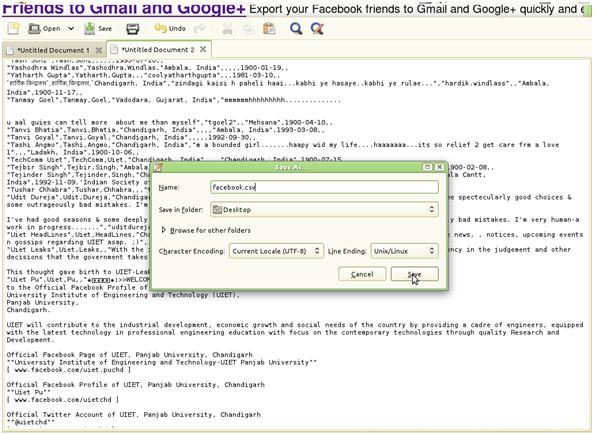Click the Find magnifier icon
This screenshot has width=598, height=435.
pyautogui.click(x=296, y=29)
